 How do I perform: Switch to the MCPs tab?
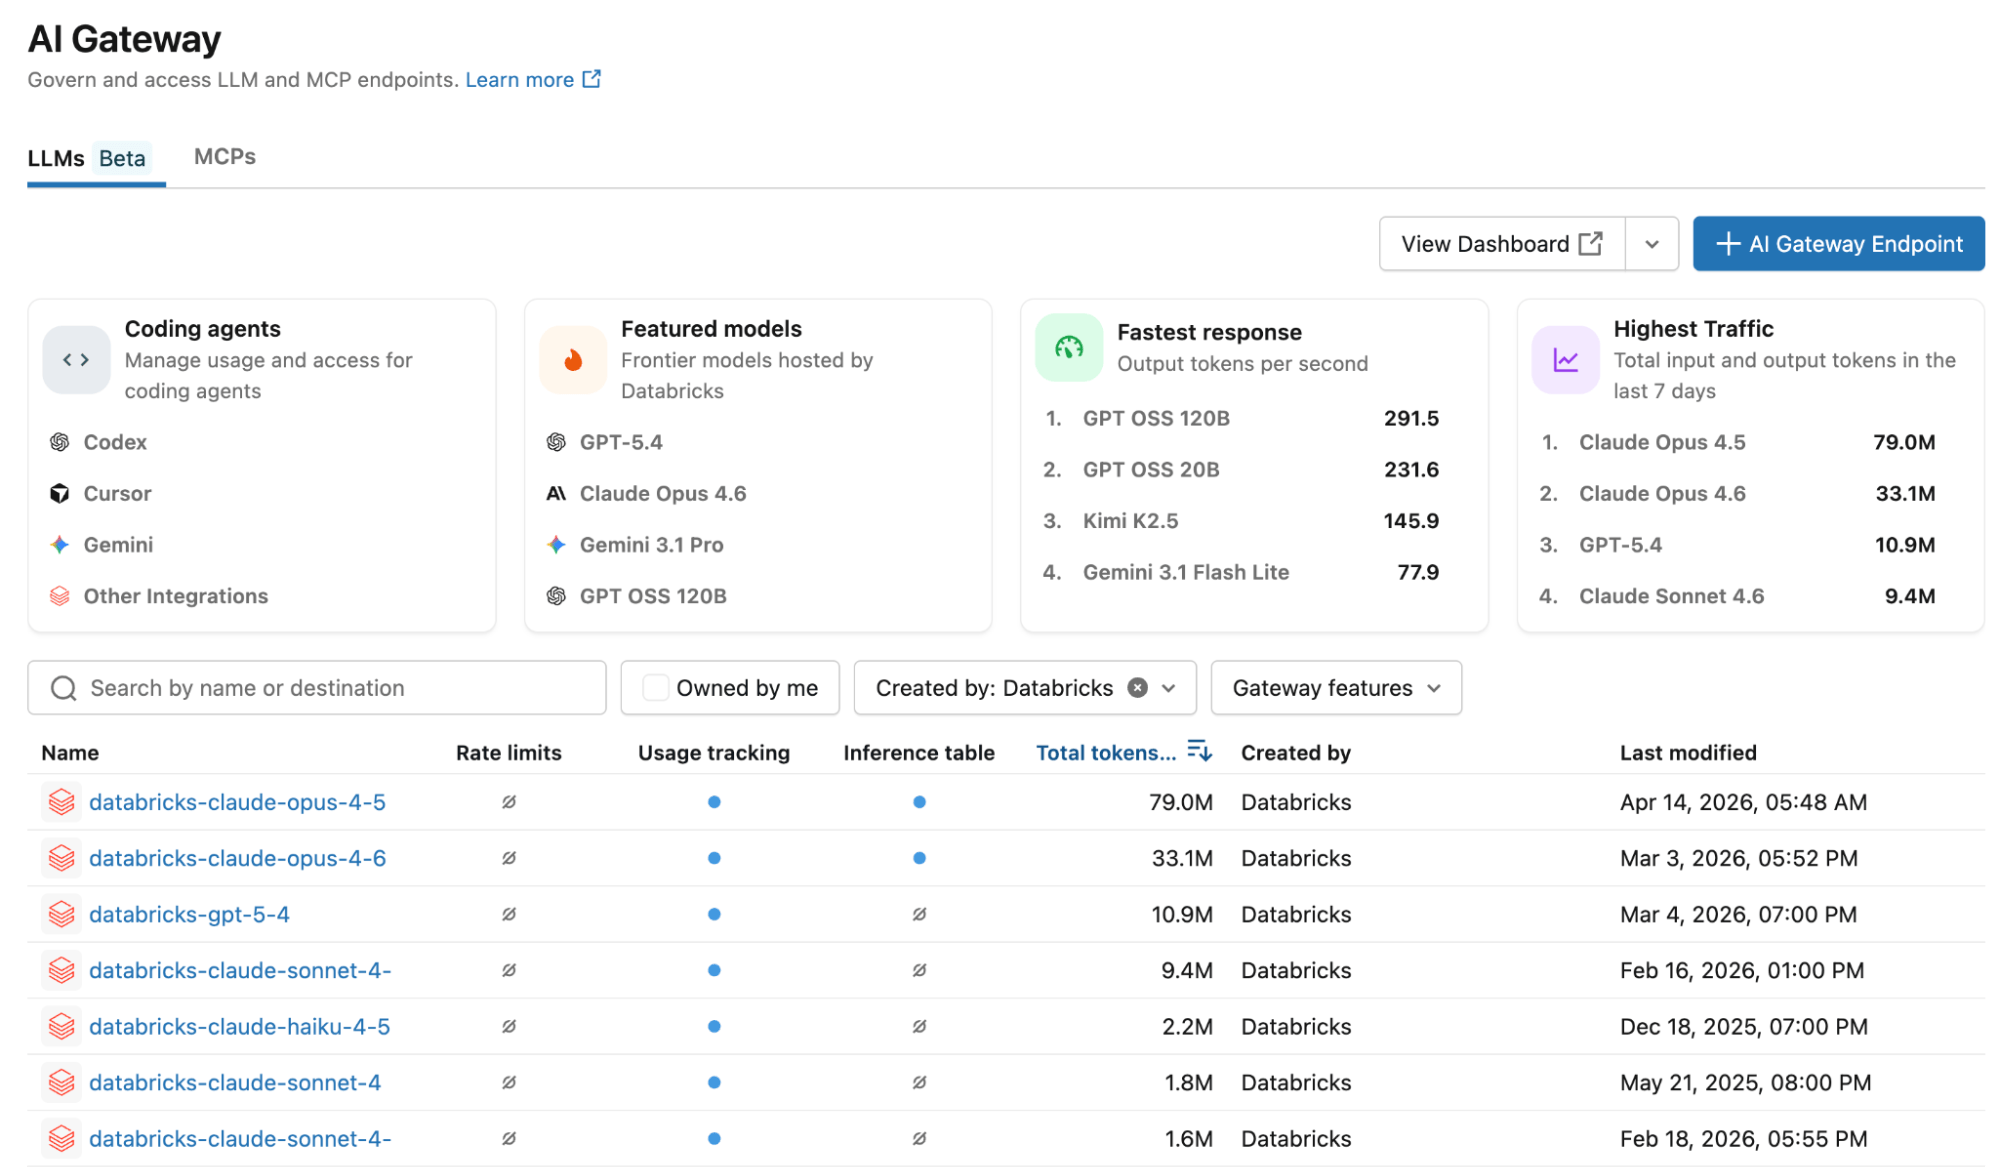pos(224,156)
